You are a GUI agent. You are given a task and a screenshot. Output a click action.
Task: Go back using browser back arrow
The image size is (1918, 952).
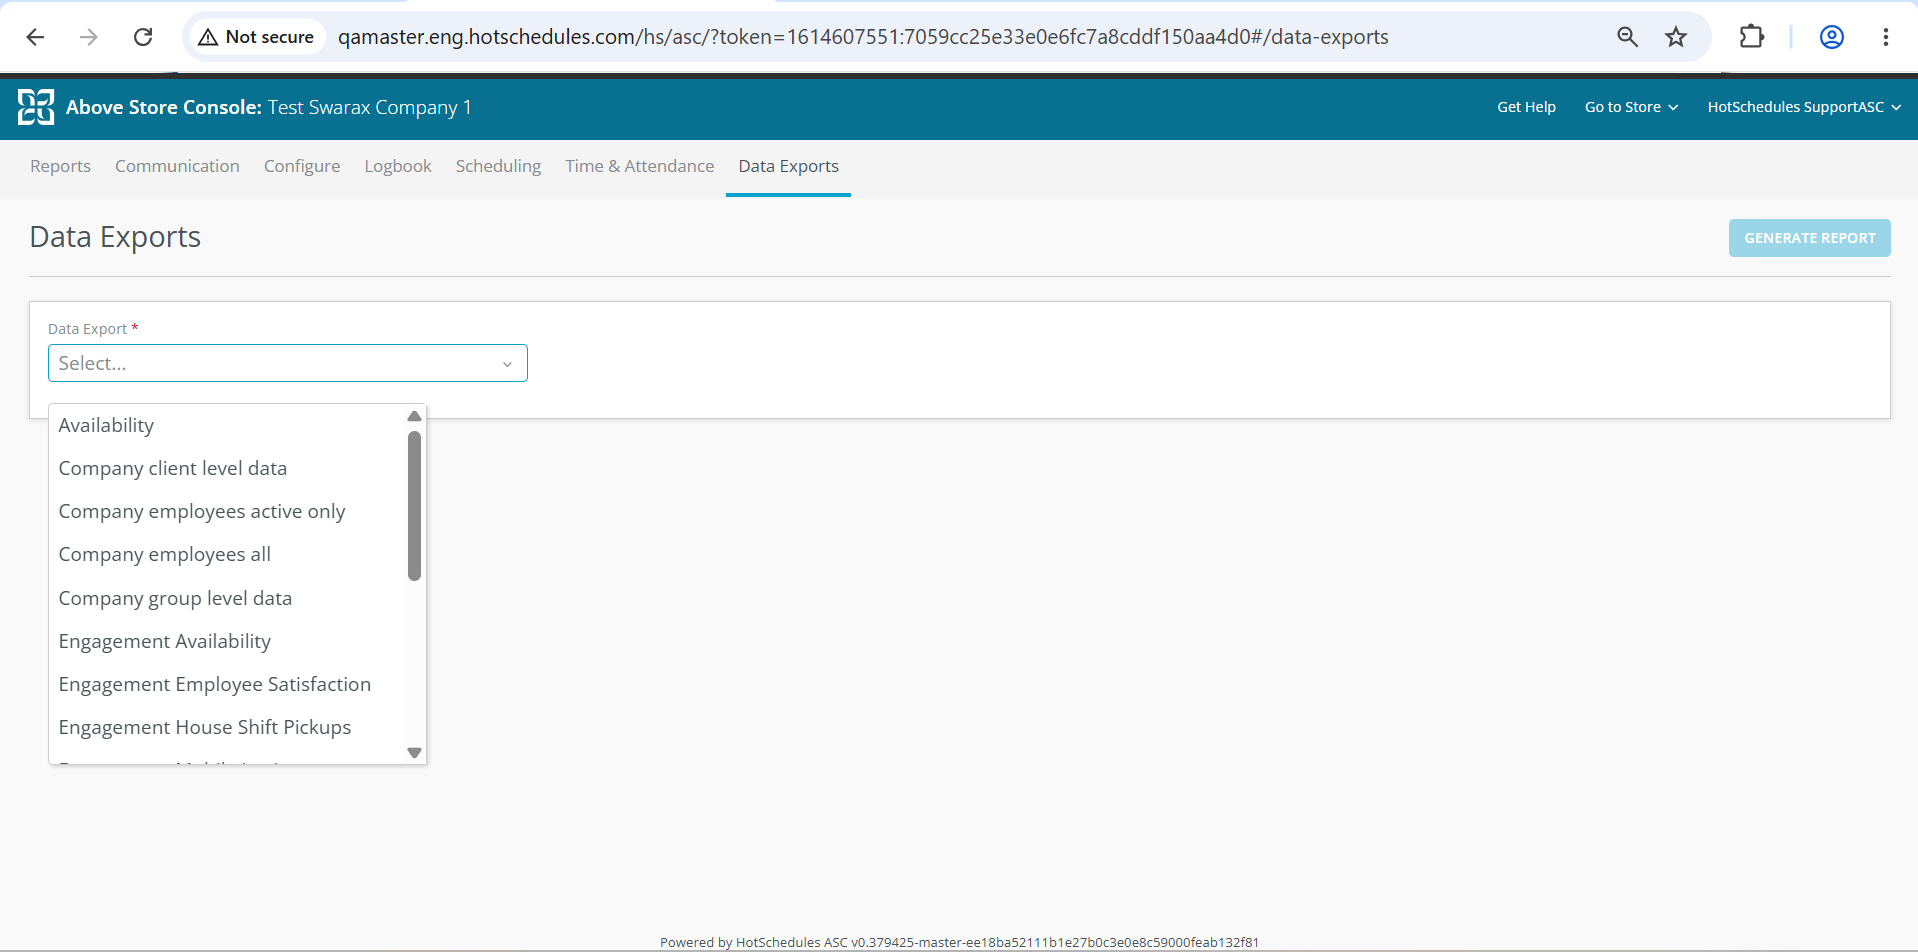[x=35, y=37]
